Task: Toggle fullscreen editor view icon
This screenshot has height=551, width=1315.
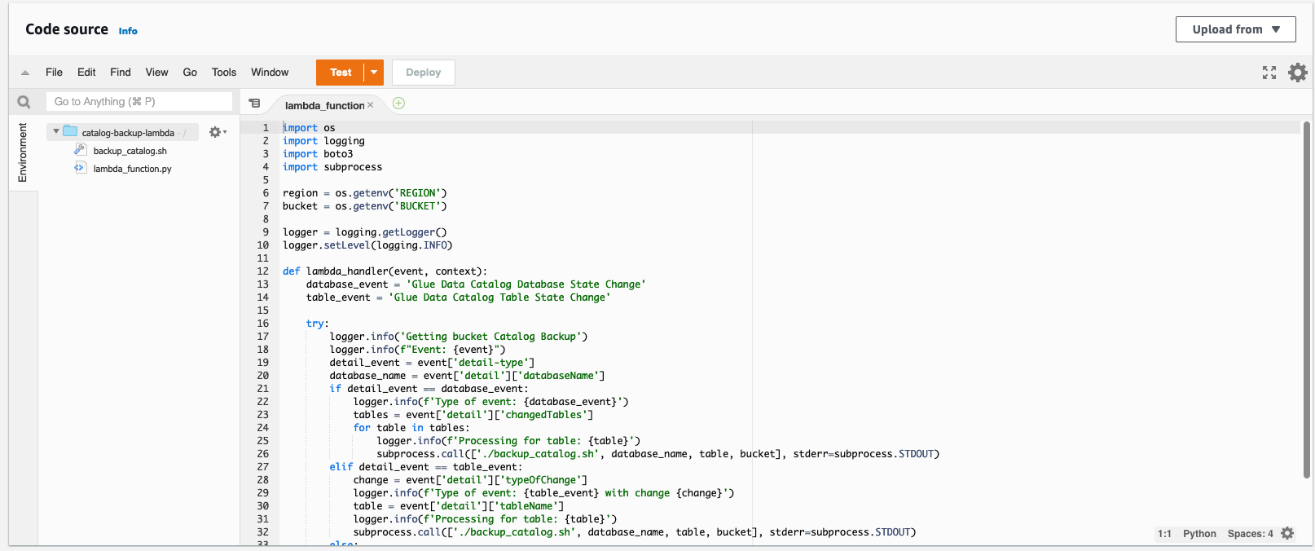Action: tap(1269, 72)
